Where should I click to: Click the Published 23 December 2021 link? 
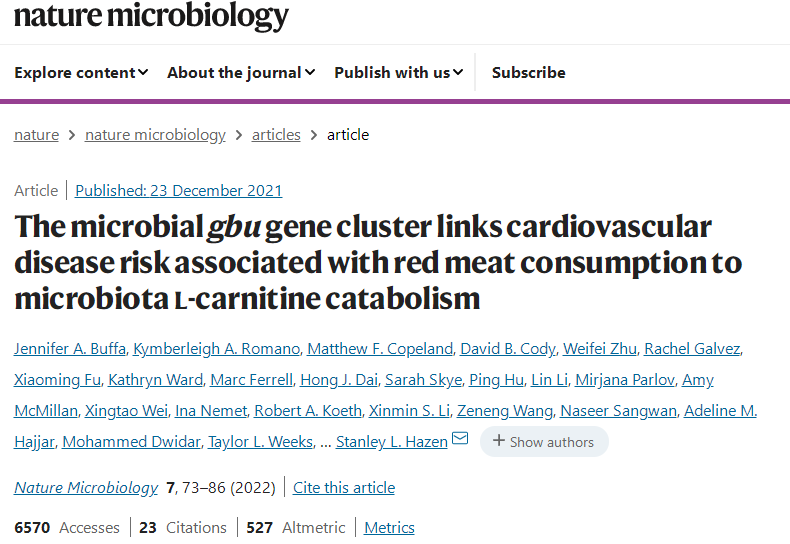coord(178,190)
